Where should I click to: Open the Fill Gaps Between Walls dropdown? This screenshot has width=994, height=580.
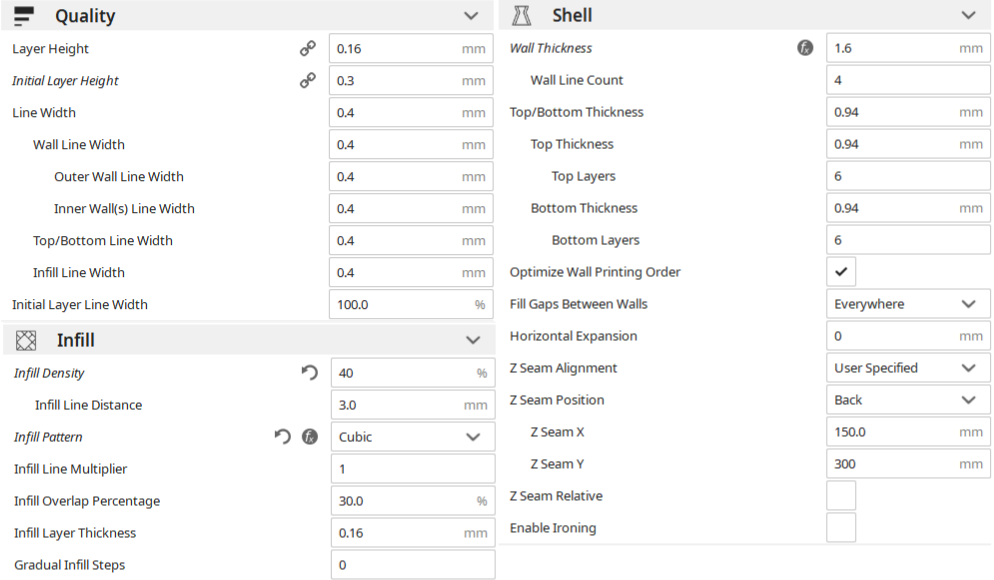[908, 304]
